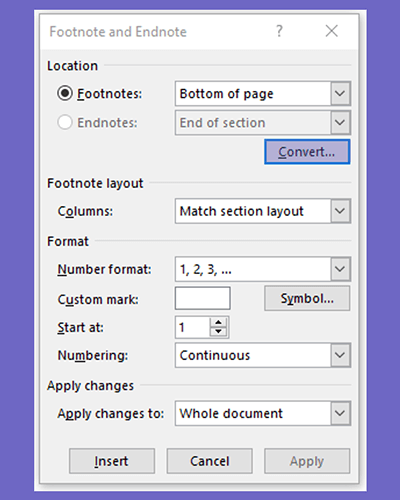Click the Custom mark input field

pos(203,298)
